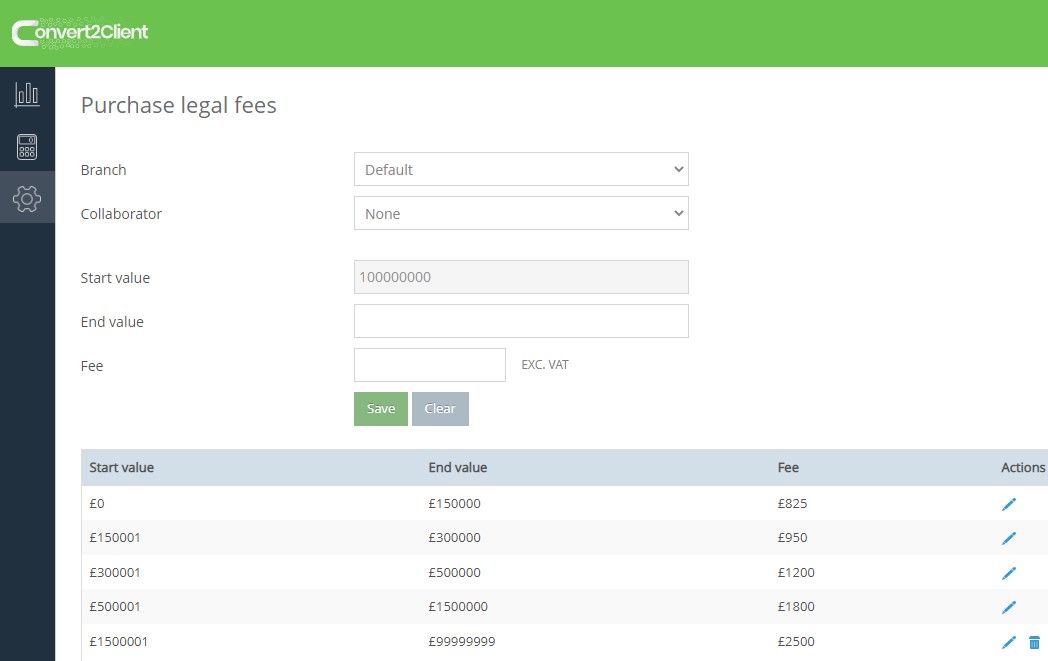Edit the £0 to £150000 fee band
This screenshot has width=1048, height=661.
coord(1009,503)
